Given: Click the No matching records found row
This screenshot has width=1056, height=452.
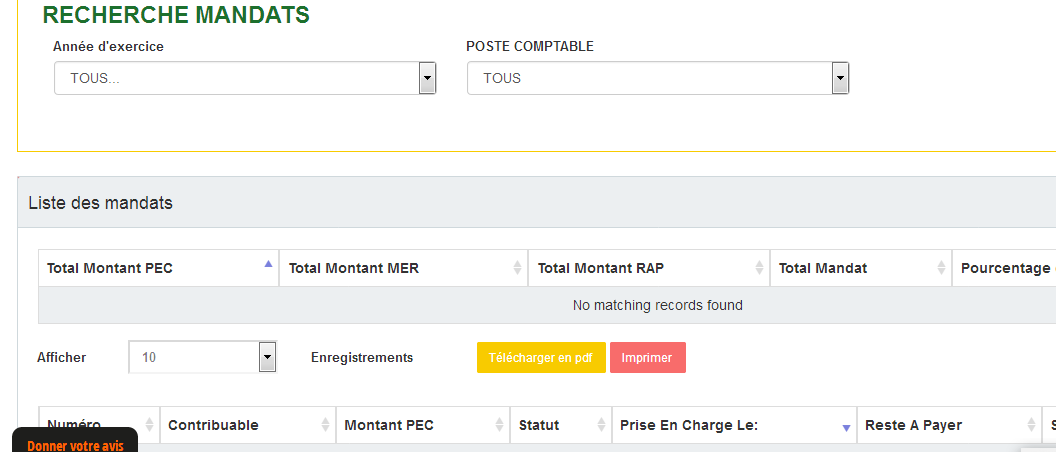Looking at the screenshot, I should point(657,305).
